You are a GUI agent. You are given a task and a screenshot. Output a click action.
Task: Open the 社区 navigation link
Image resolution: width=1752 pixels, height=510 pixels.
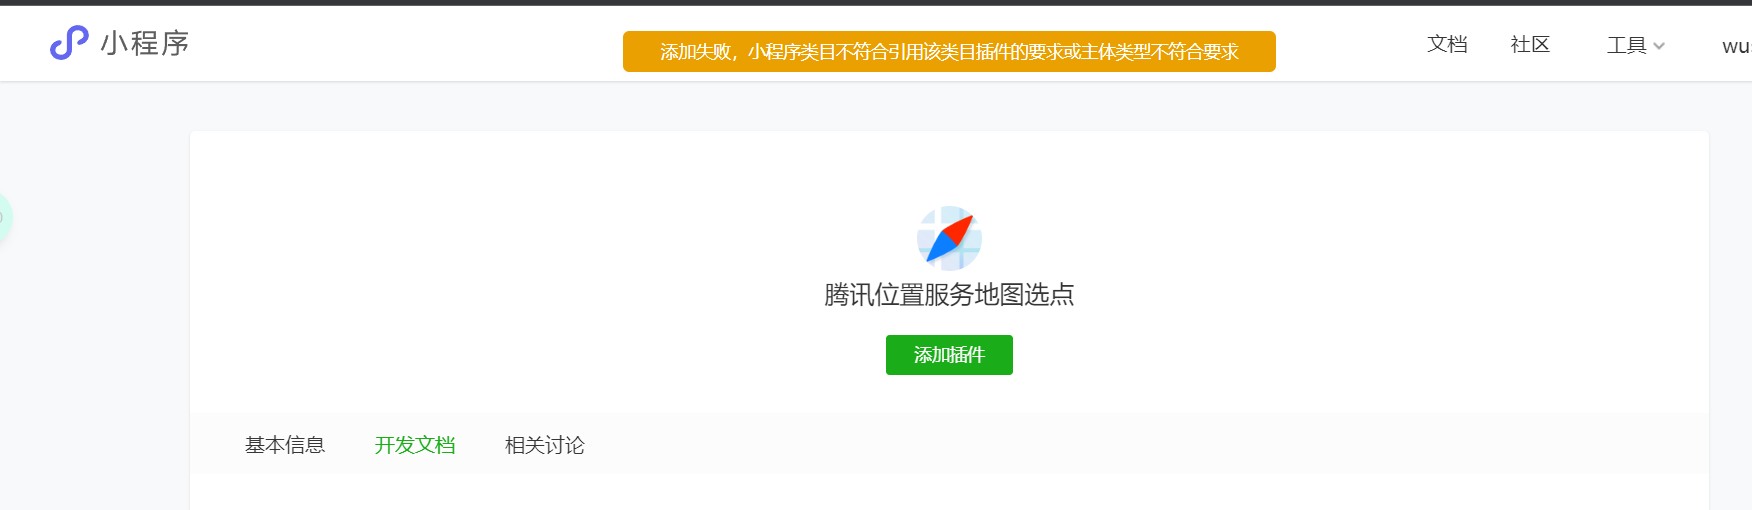[x=1530, y=44]
